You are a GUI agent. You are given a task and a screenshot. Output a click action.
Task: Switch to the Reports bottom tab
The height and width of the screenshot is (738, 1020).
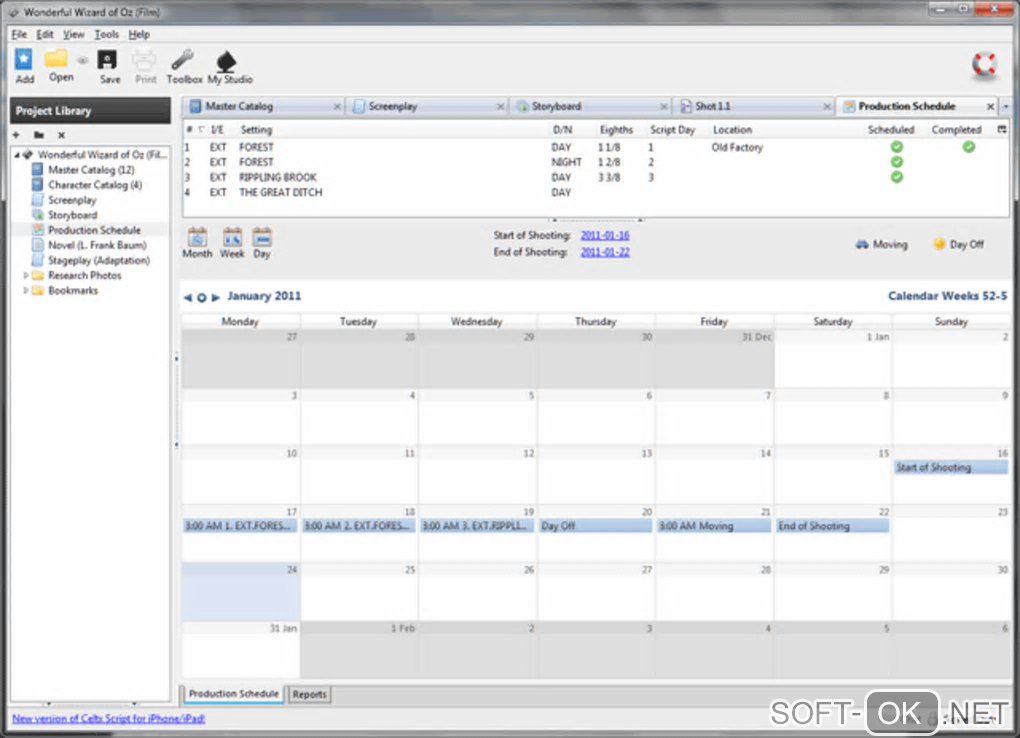coord(309,694)
